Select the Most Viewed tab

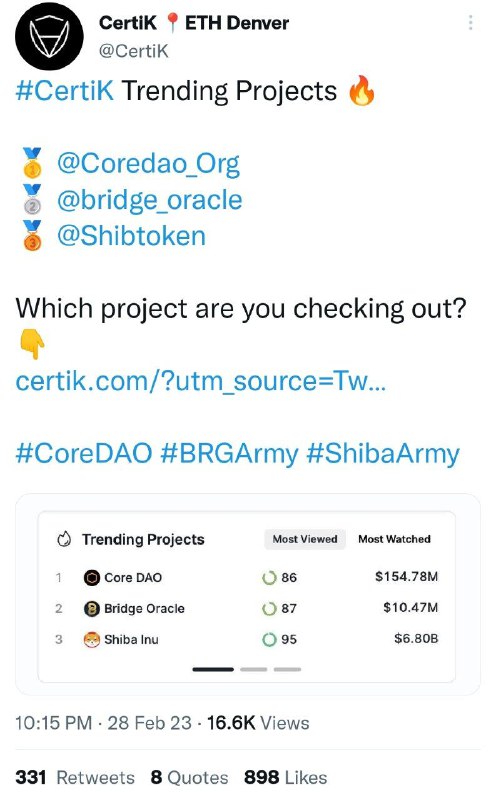coord(305,539)
